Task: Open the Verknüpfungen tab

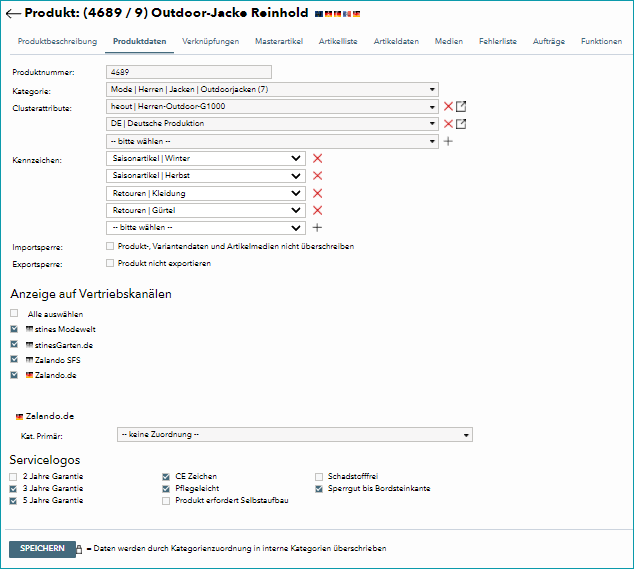Action: [x=210, y=41]
